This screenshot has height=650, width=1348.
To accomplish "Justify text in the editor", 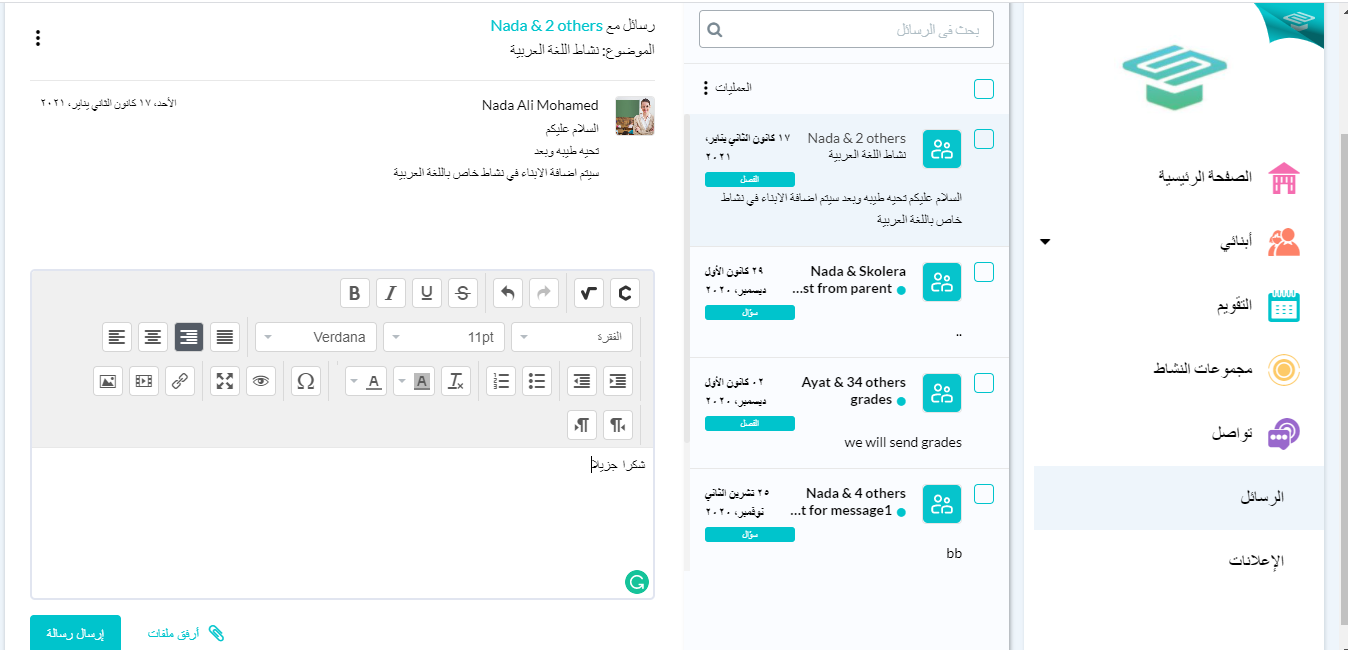I will pos(225,337).
